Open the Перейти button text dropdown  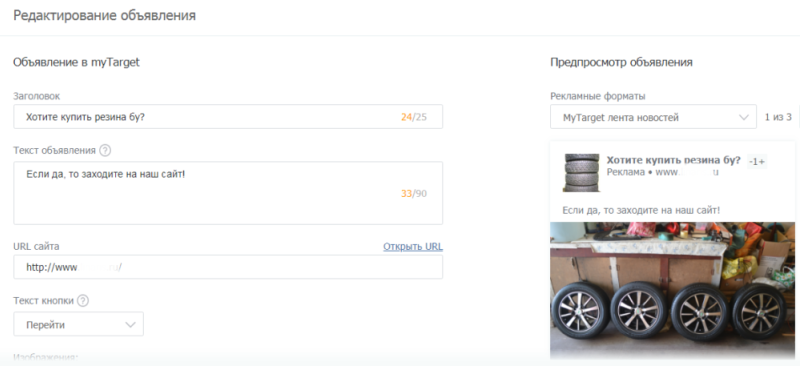pos(79,324)
